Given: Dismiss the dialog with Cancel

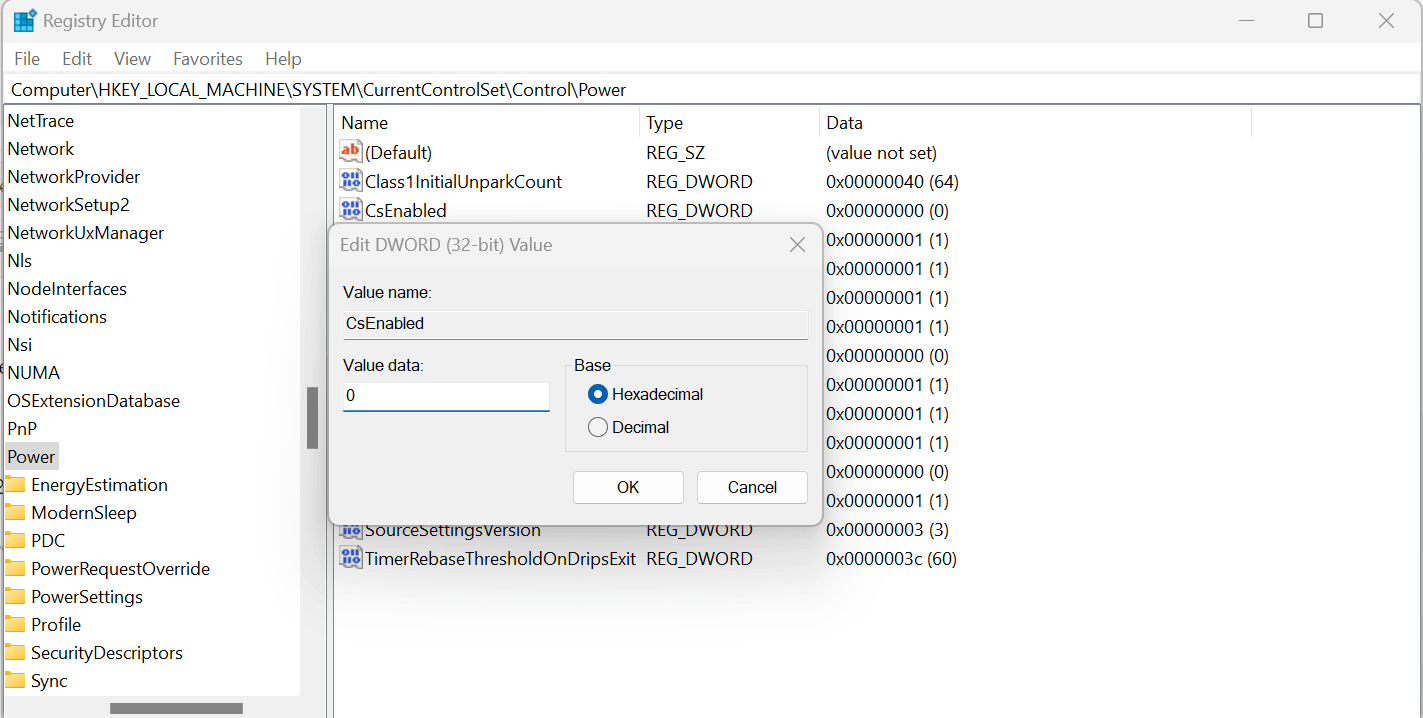Looking at the screenshot, I should [x=752, y=487].
